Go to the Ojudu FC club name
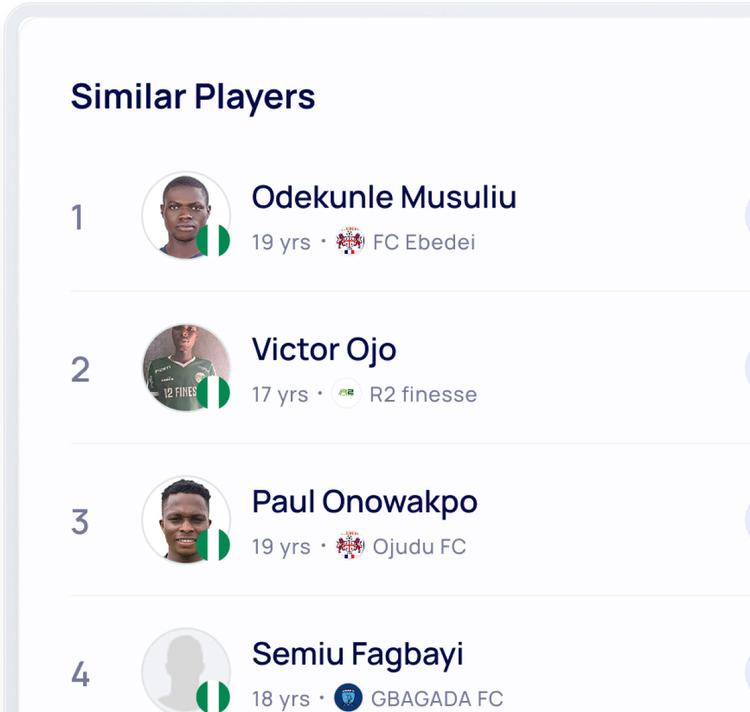This screenshot has width=750, height=712. tap(419, 546)
